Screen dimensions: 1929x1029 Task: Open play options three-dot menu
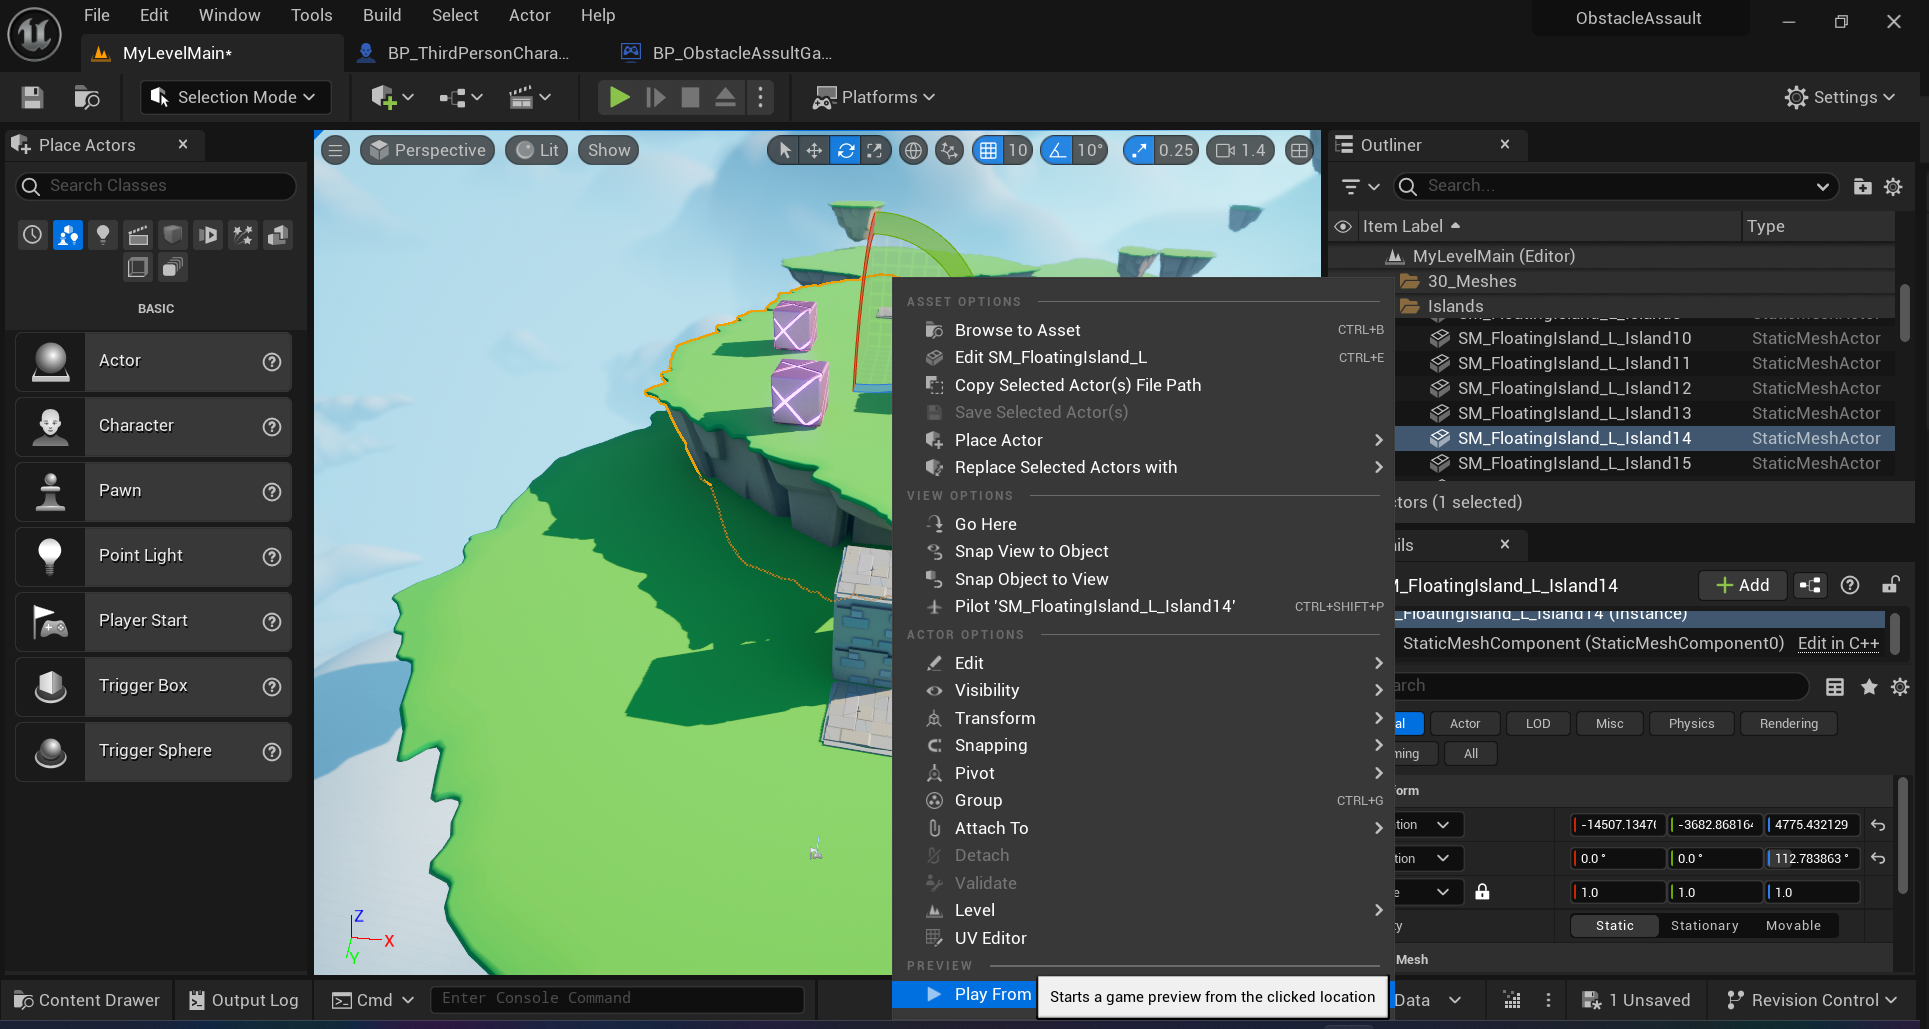point(761,97)
